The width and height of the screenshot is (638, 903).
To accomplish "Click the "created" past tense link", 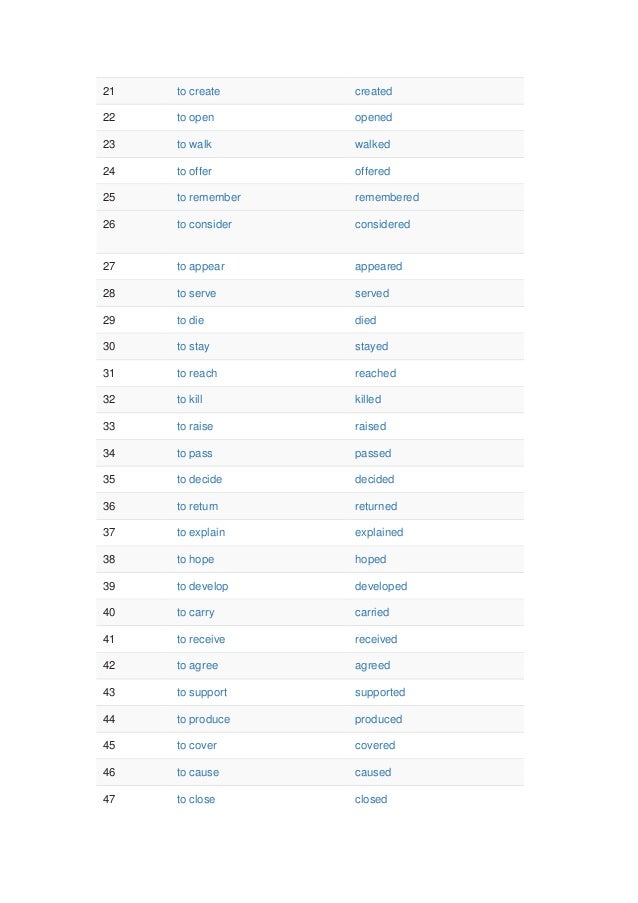I will pyautogui.click(x=373, y=91).
